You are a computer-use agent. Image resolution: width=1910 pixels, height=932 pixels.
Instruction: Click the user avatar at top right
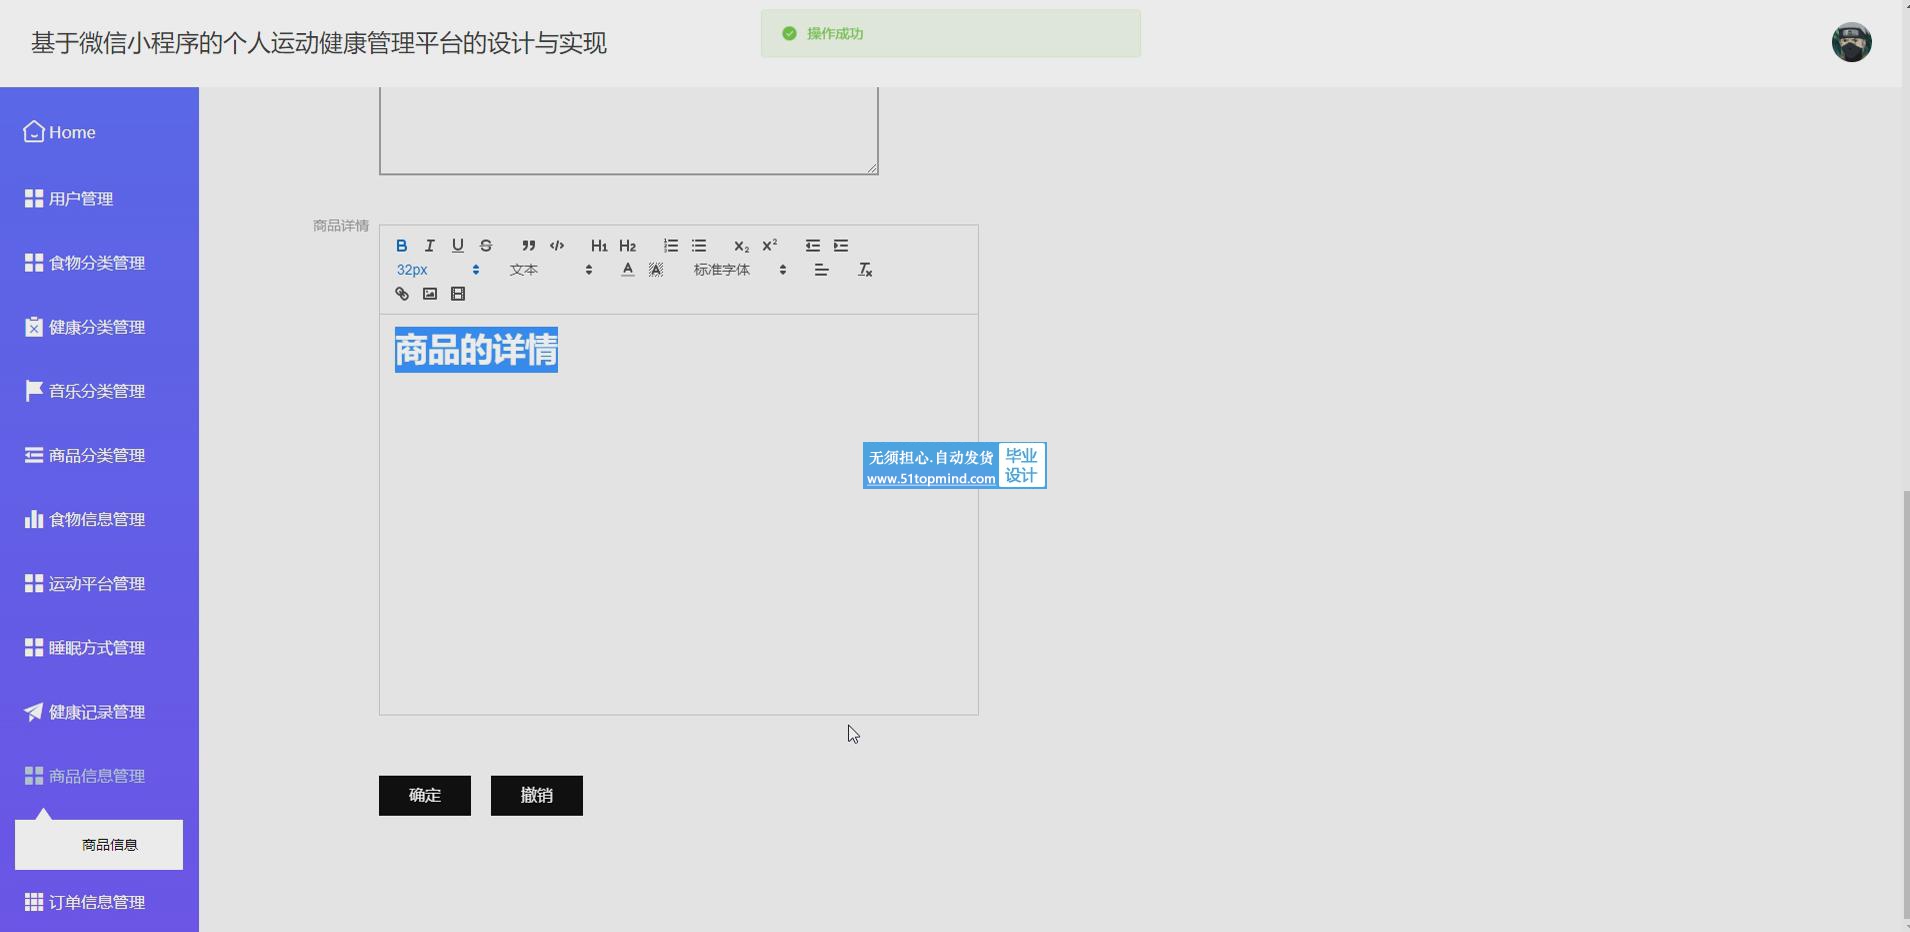(1852, 43)
